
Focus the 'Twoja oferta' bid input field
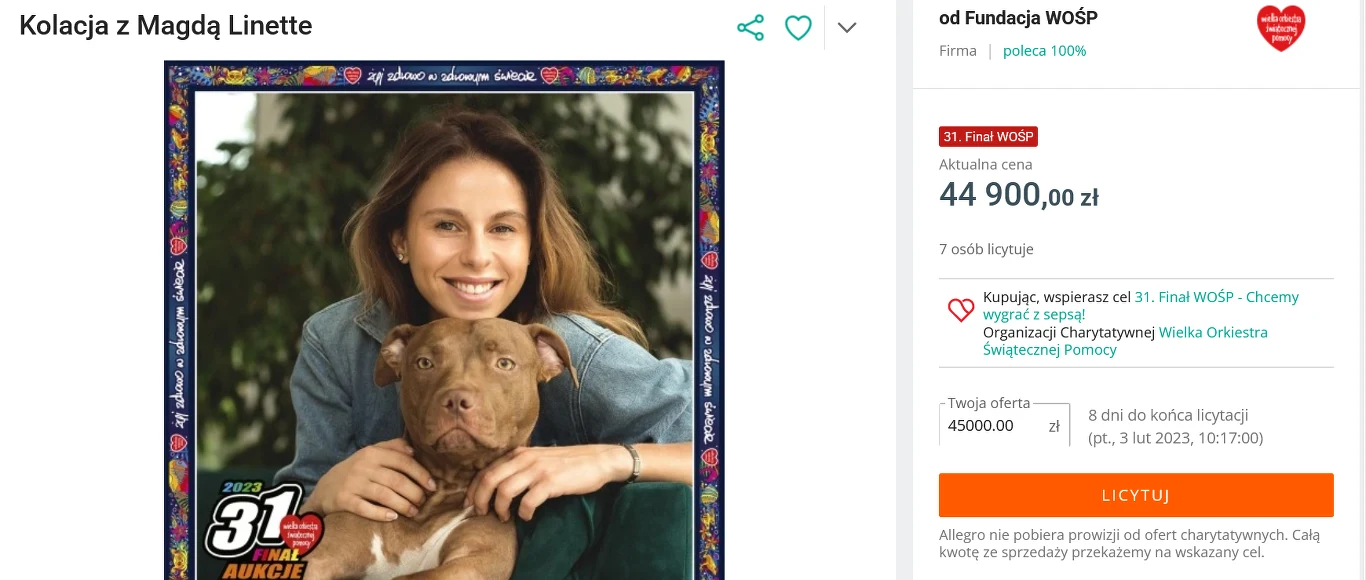994,426
